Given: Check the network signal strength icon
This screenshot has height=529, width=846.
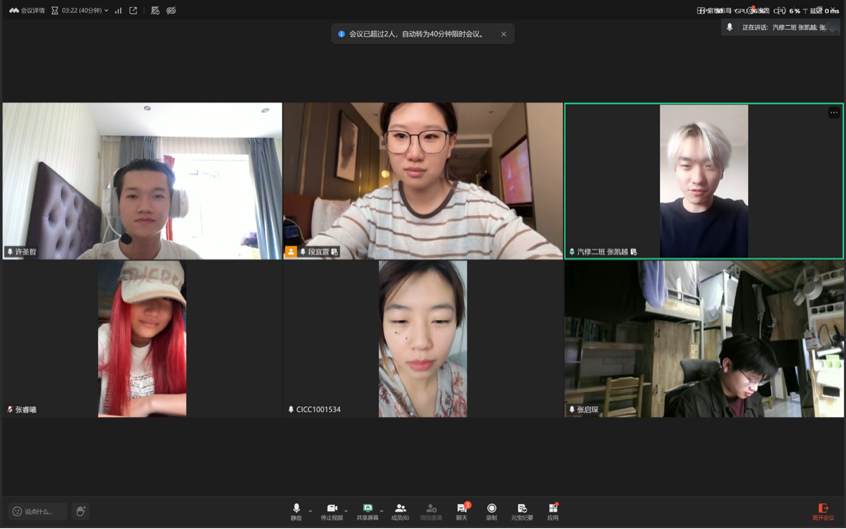Looking at the screenshot, I should pyautogui.click(x=118, y=10).
